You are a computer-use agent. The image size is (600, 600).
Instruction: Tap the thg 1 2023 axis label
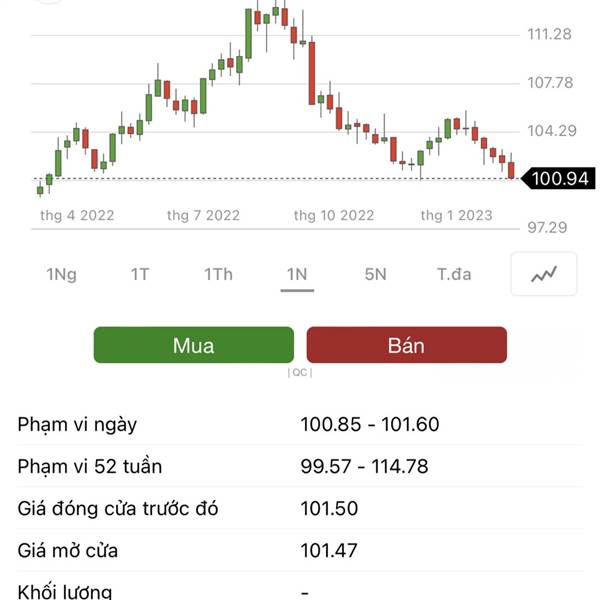457,215
